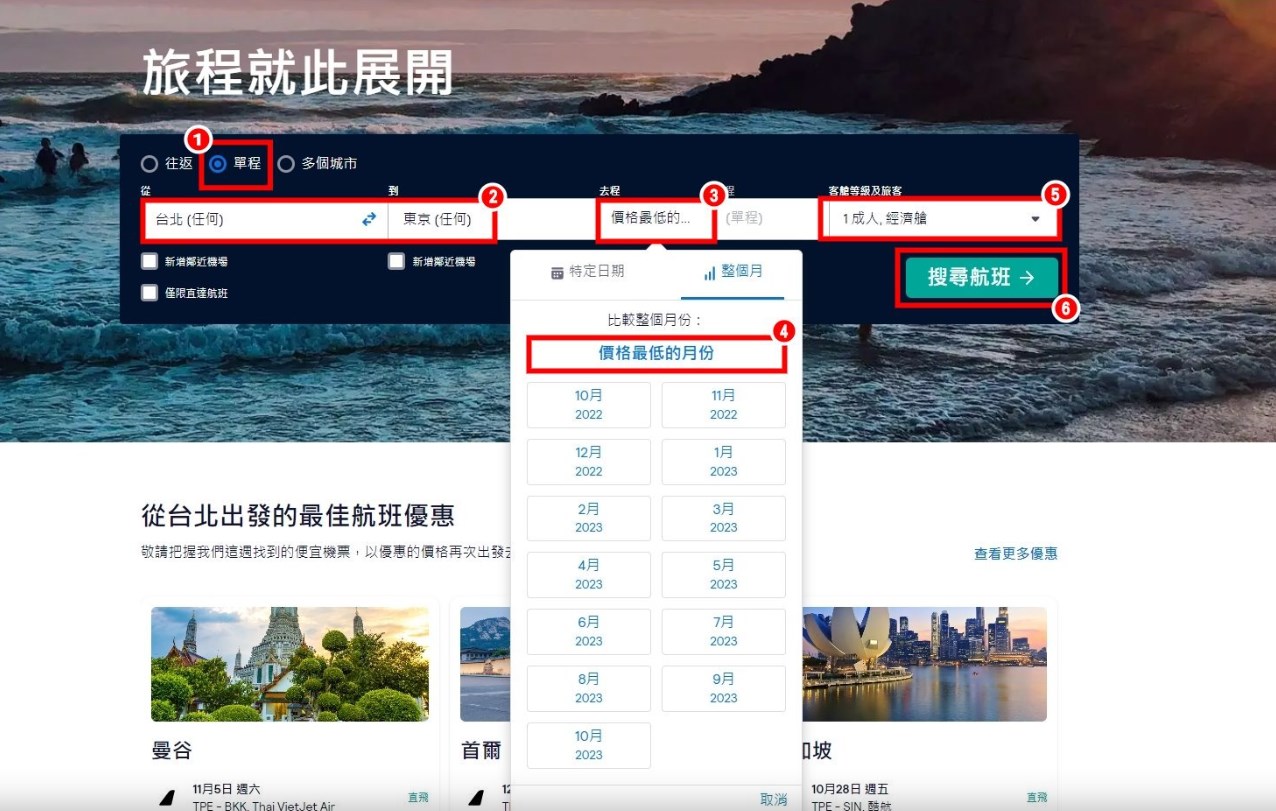Screen dimensions: 1276x811
Task: Enable 新增鄰近機場 checkbox under origin field
Action: (150, 261)
